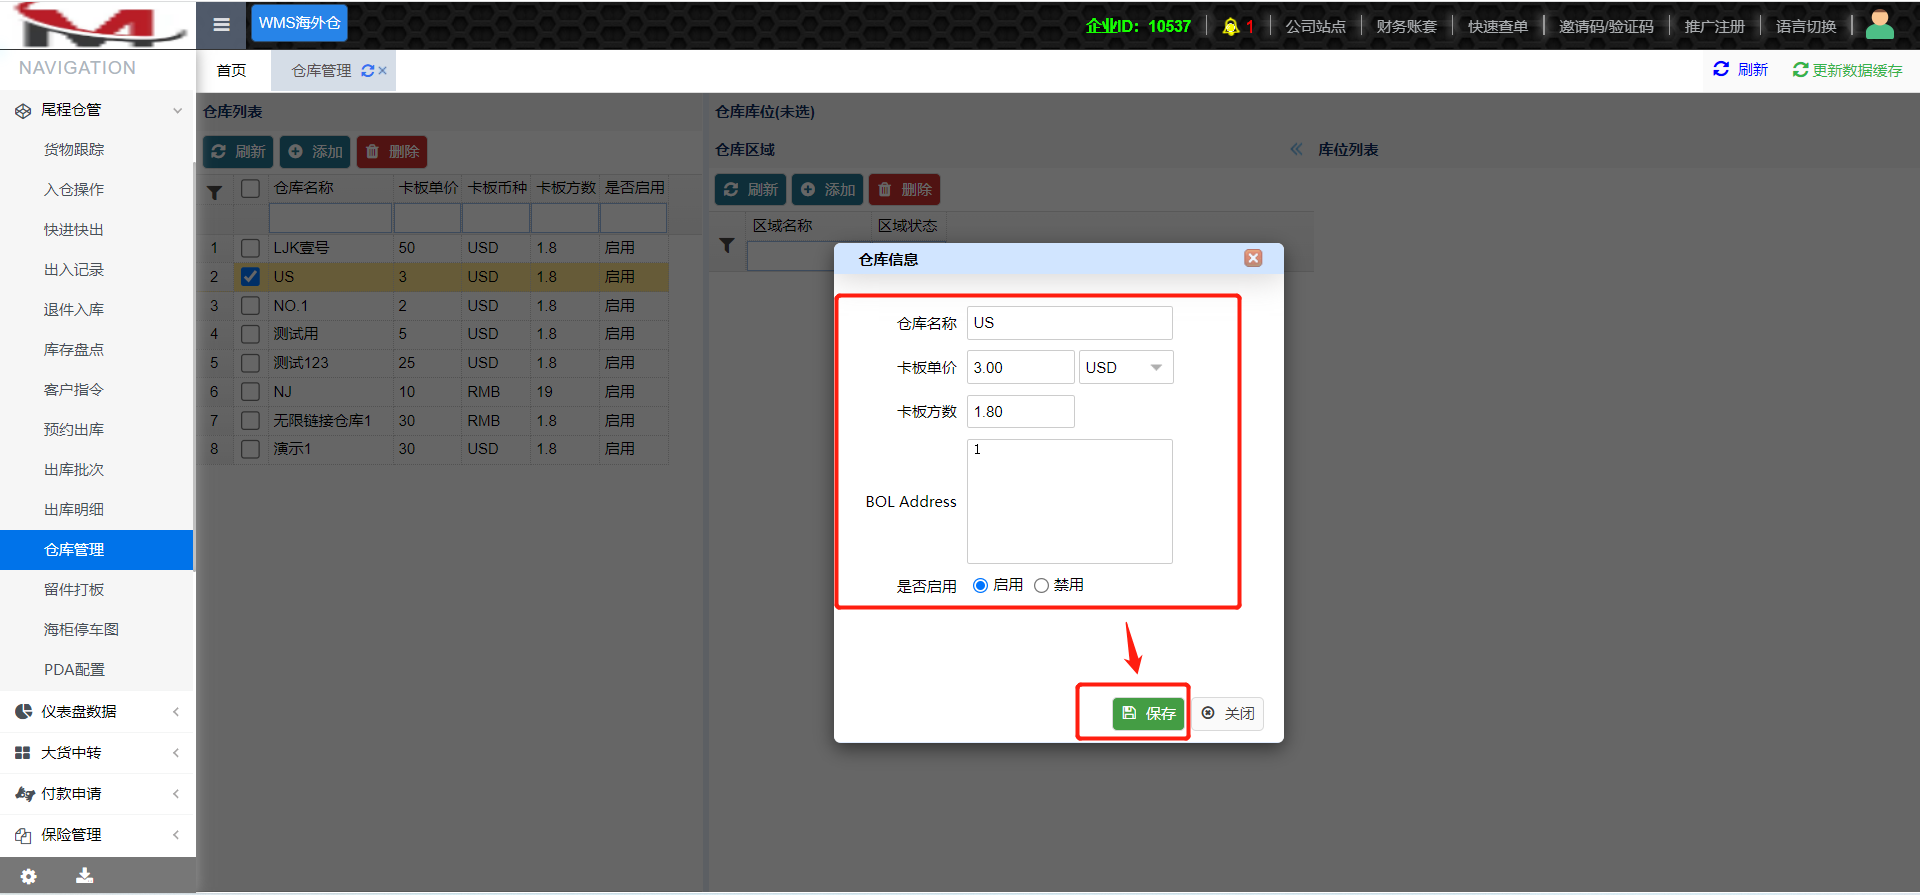The image size is (1920, 895).
Task: Check the 测试123 row checkbox
Action: 251,363
